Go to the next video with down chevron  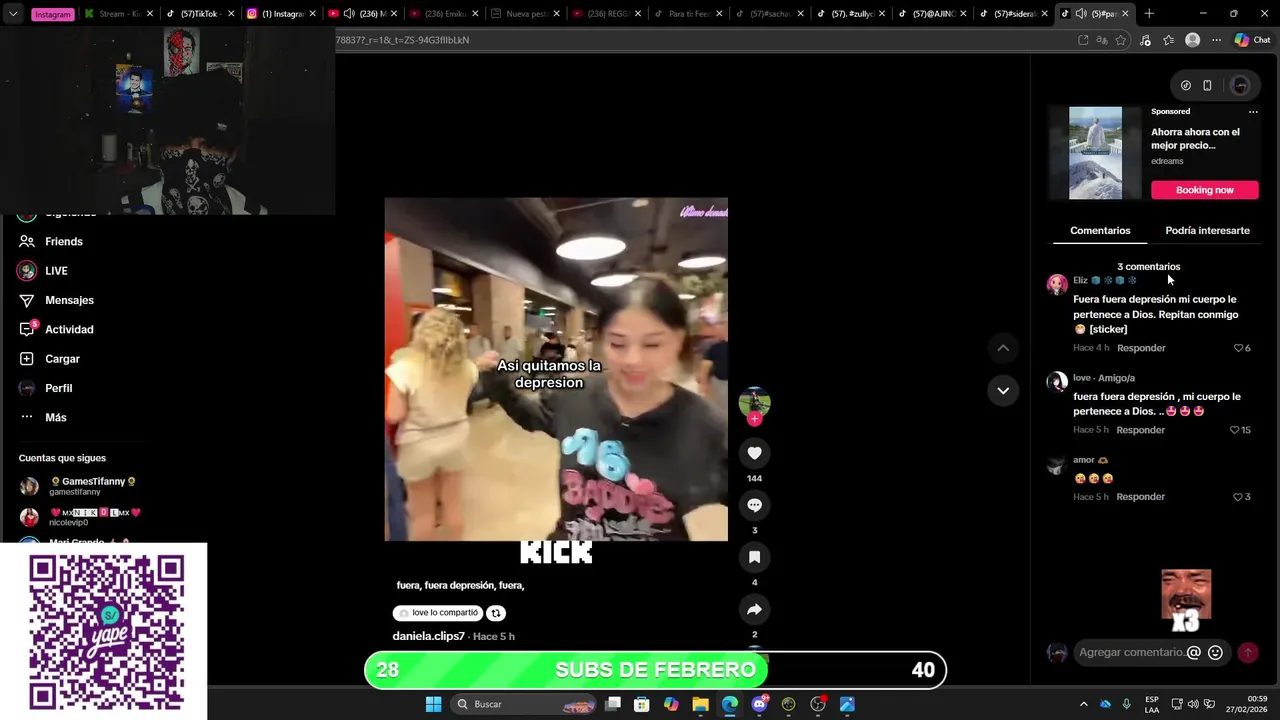(x=1003, y=390)
